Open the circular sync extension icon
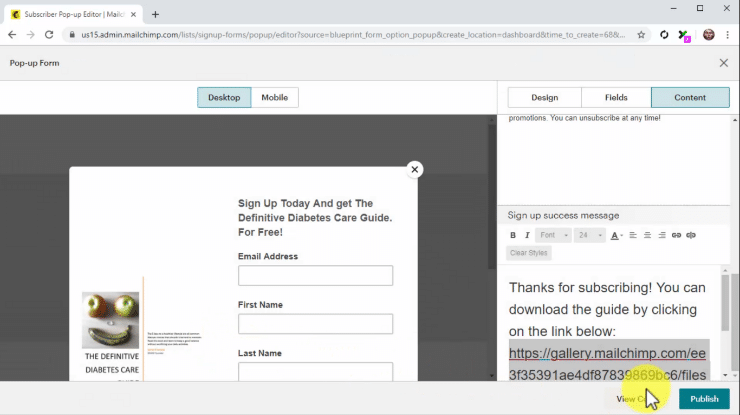This screenshot has height=415, width=740. click(664, 34)
